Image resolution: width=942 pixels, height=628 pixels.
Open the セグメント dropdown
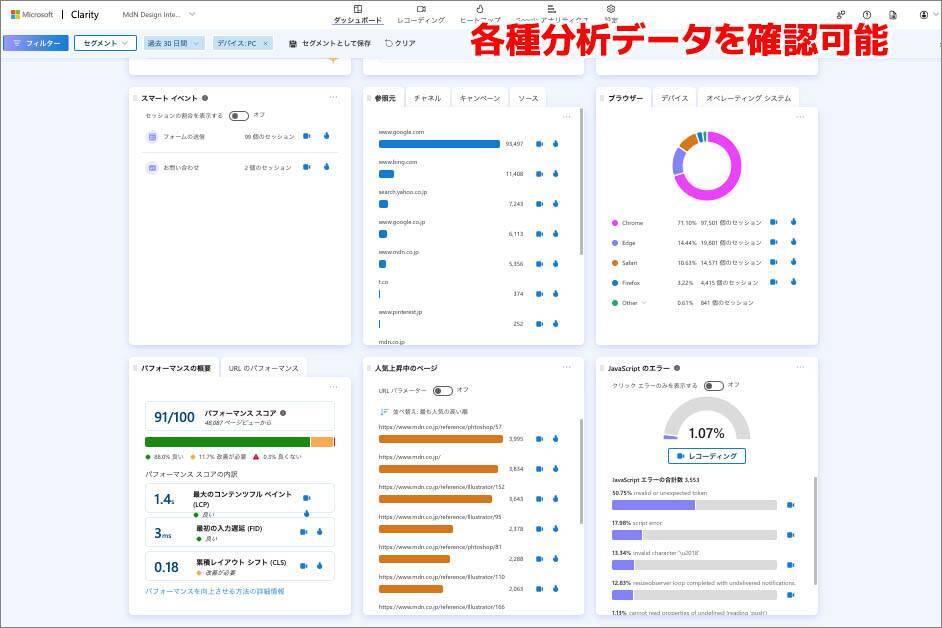tap(104, 43)
